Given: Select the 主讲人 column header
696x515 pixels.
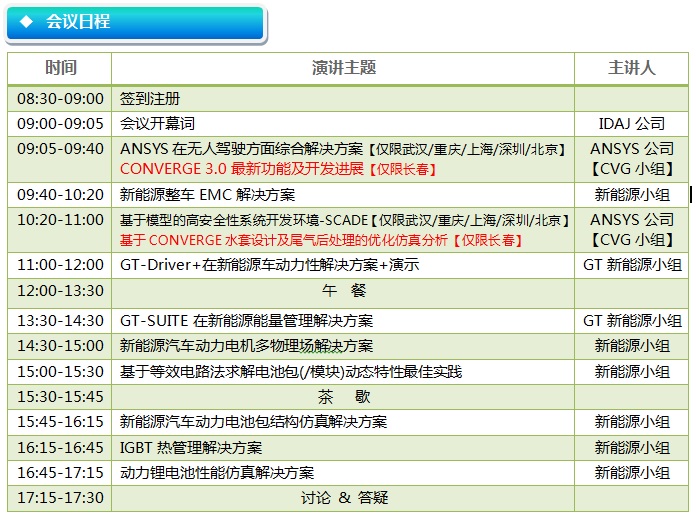Looking at the screenshot, I should coord(632,68).
